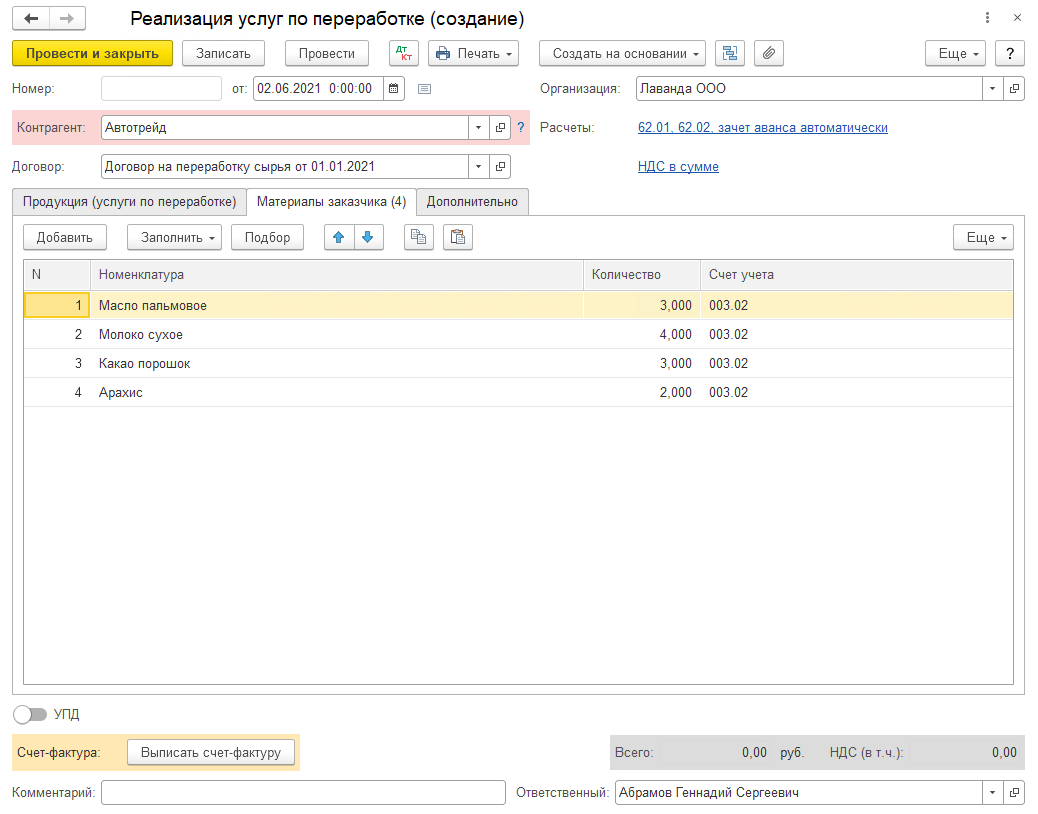Click account 003.02 in Арахис row
Viewport: 1038px width, 814px height.
click(728, 392)
